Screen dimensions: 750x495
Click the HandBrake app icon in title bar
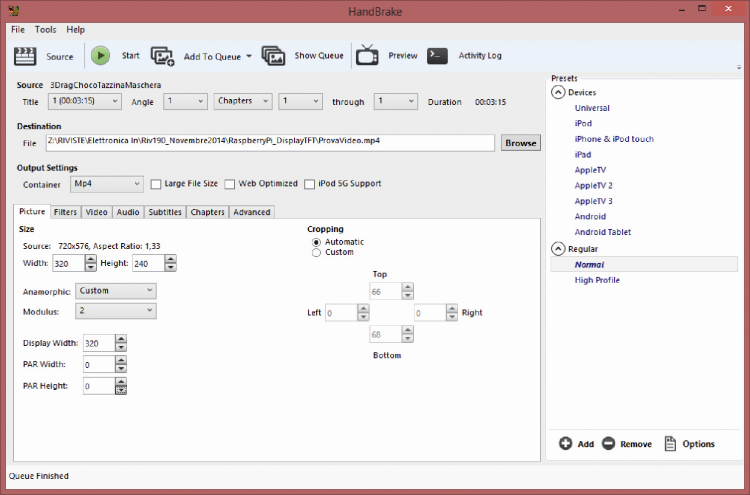tap(14, 10)
